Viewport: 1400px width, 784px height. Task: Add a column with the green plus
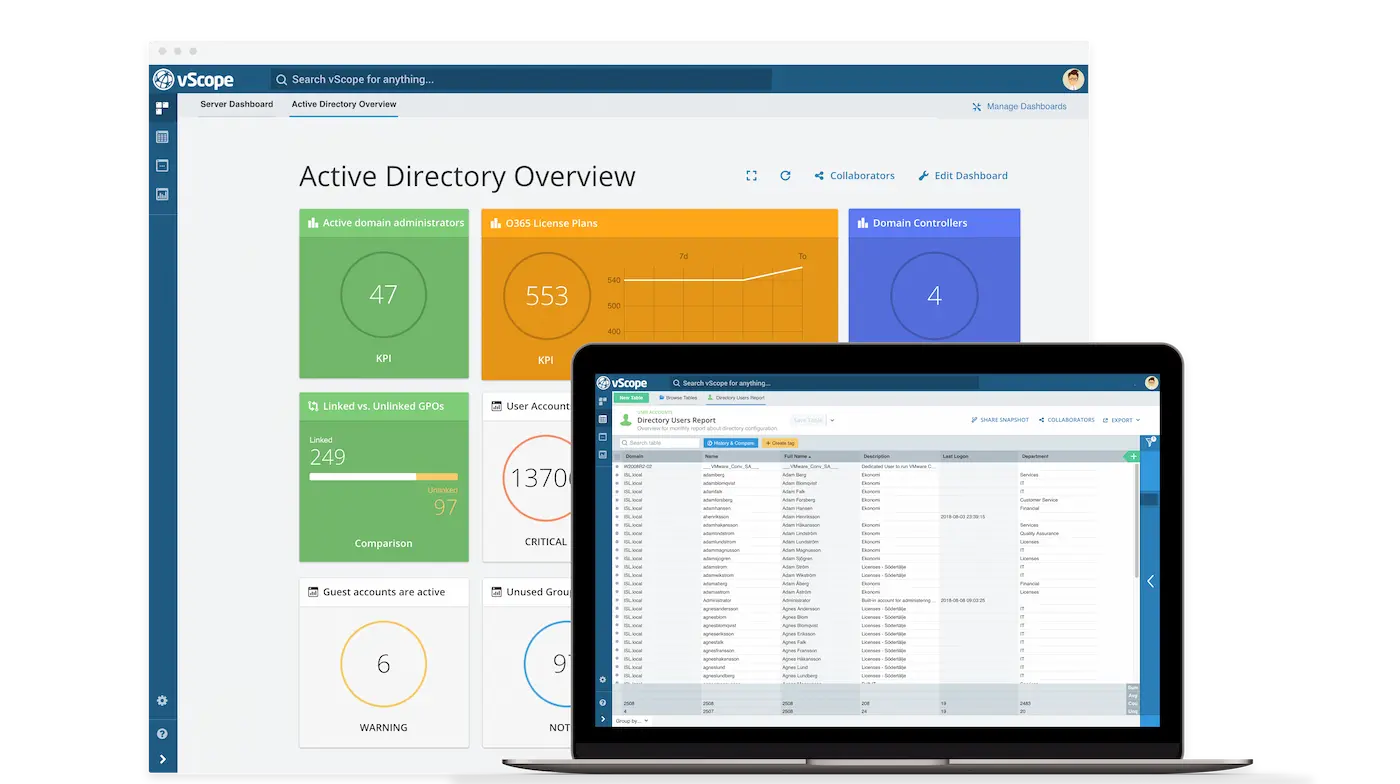pos(1132,456)
